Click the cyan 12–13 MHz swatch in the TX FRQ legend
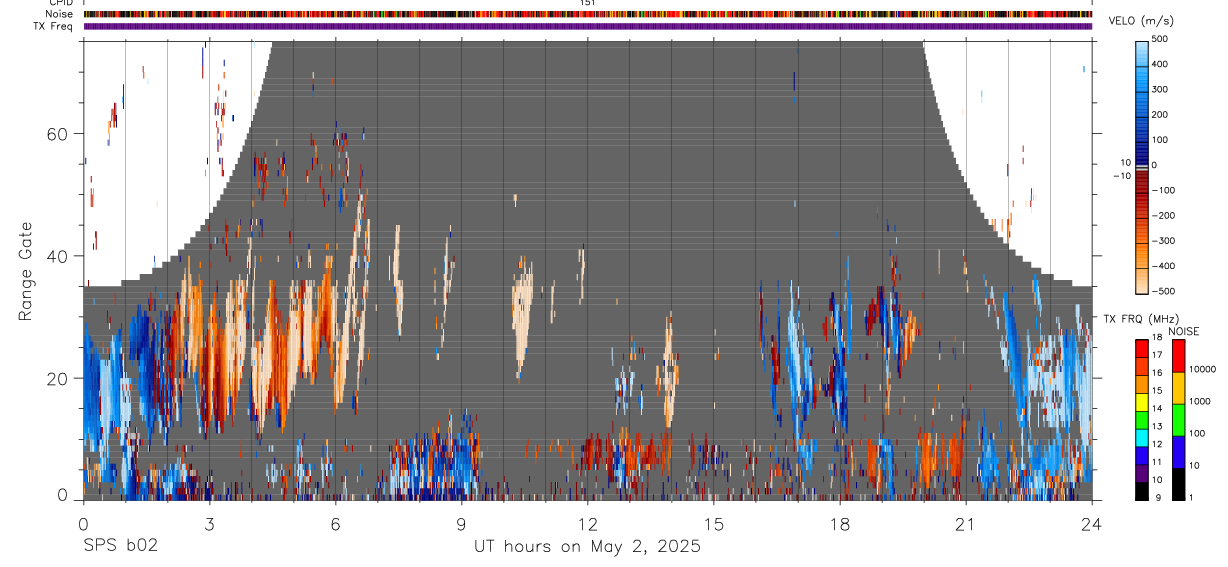 coord(1142,437)
